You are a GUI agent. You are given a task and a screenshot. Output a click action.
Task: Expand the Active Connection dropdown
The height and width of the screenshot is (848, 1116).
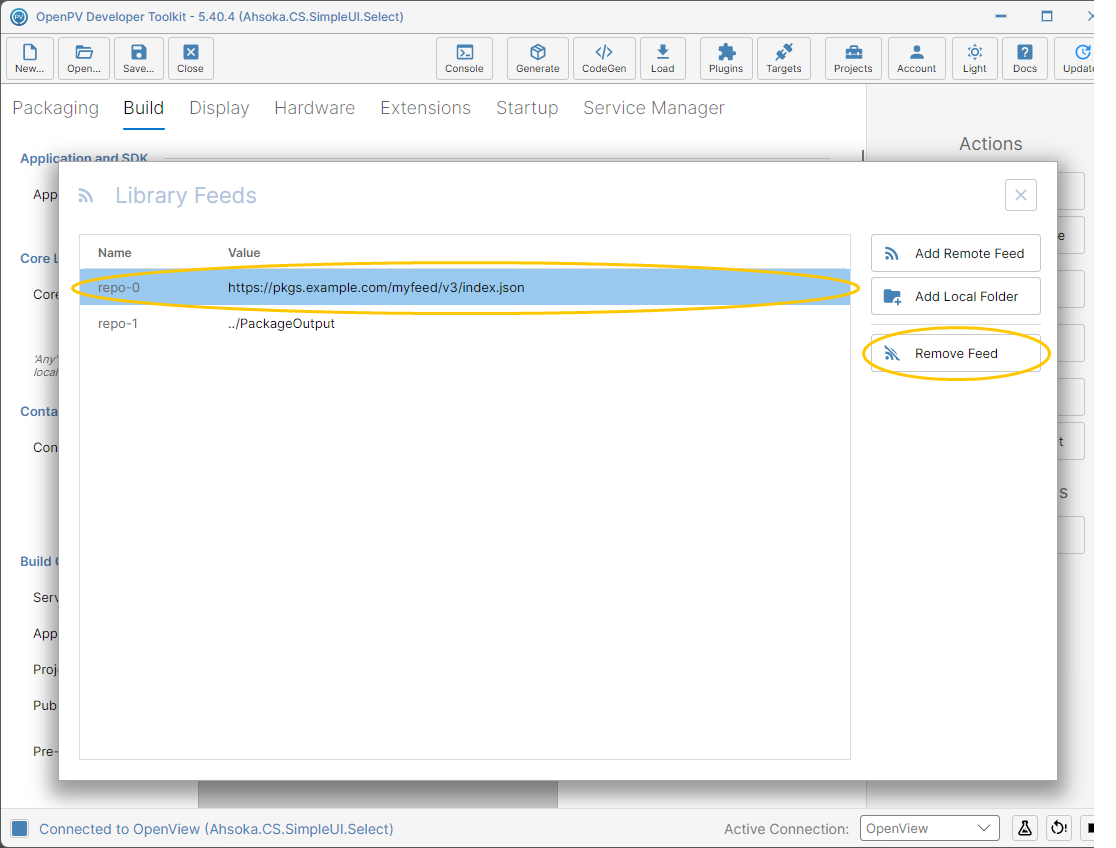pos(929,828)
